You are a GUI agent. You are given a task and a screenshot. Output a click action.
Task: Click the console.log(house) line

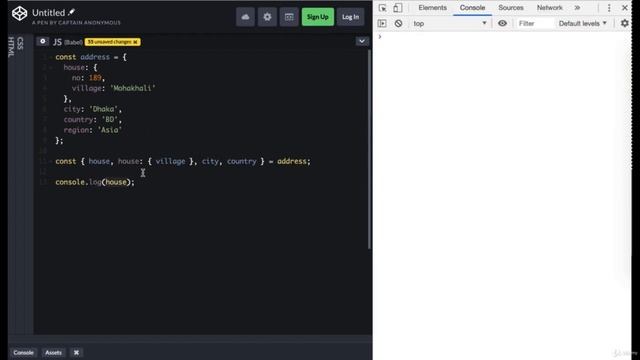(x=95, y=182)
